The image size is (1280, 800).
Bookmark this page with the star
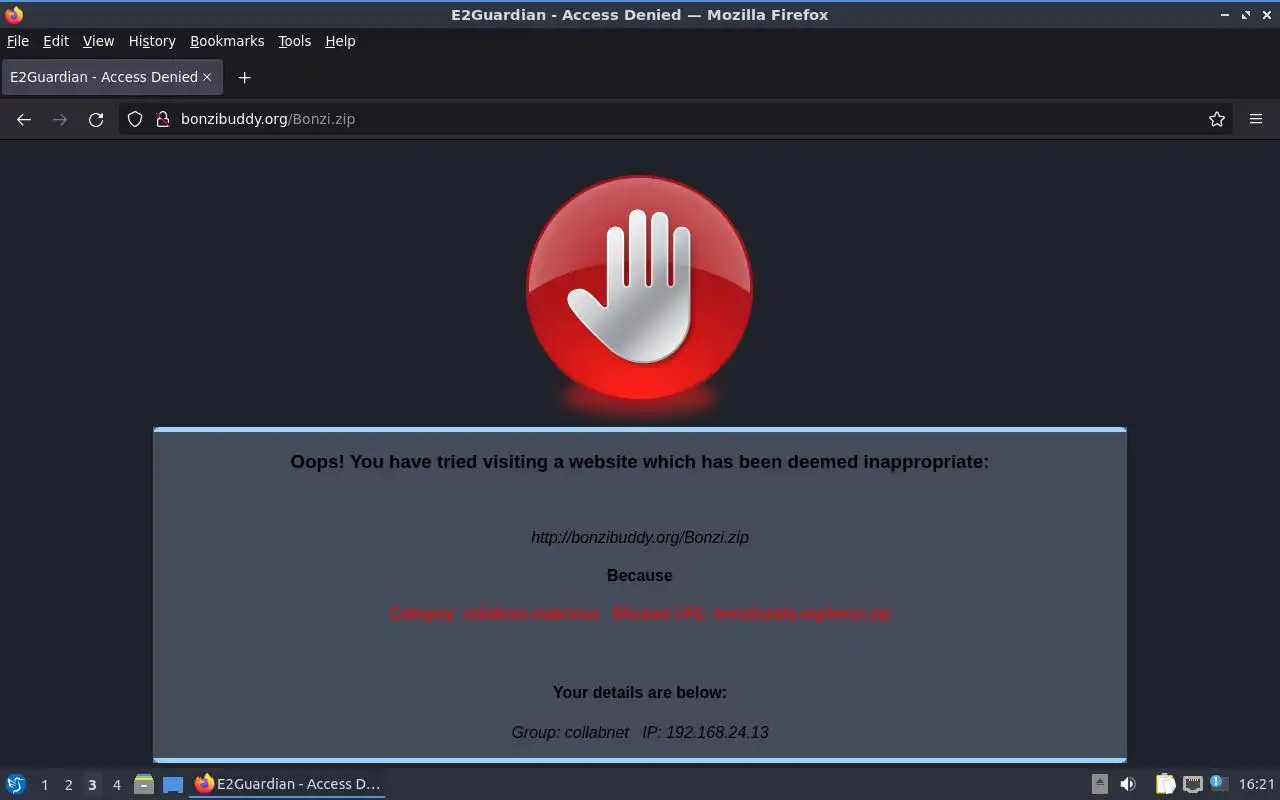[1217, 119]
